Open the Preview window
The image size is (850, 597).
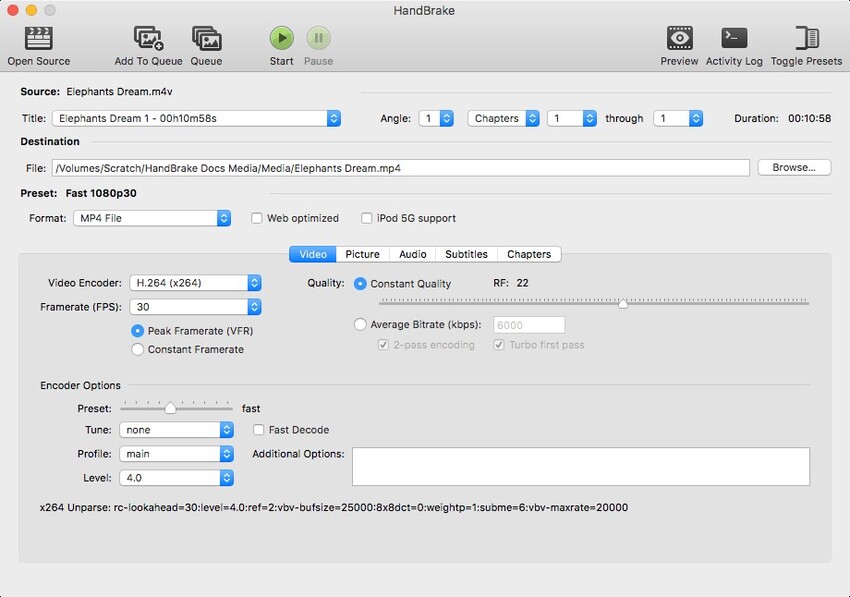click(679, 42)
